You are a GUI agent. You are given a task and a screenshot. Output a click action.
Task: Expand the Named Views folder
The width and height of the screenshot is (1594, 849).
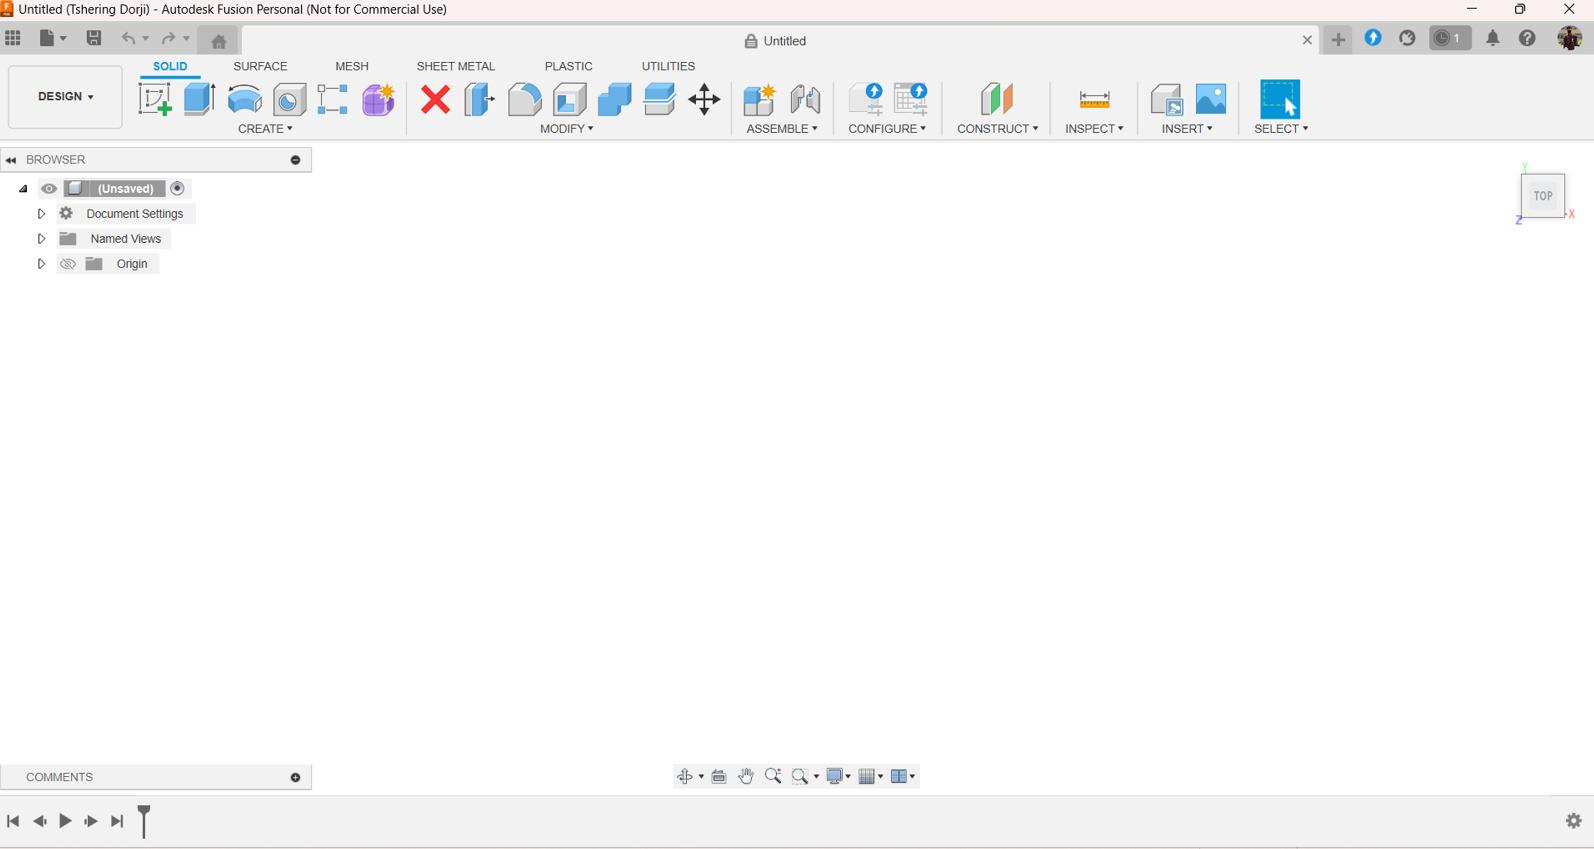[x=41, y=239]
